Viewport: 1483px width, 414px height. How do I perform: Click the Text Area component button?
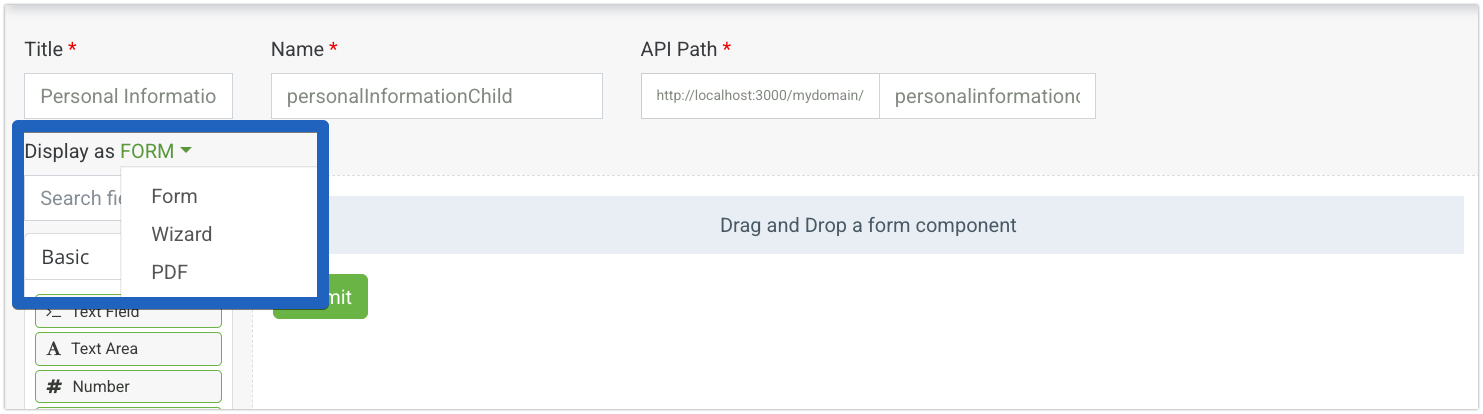(128, 349)
